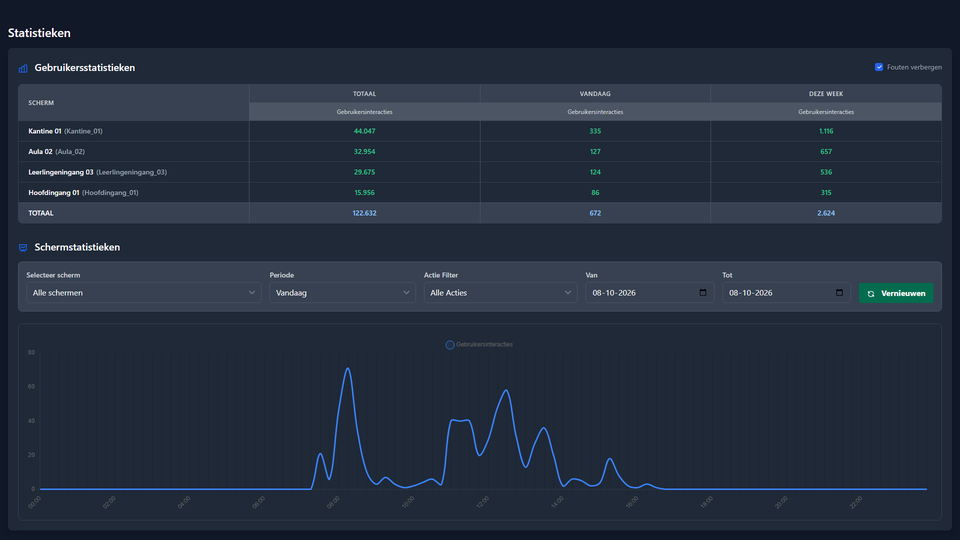Click the VANDAAG column header
This screenshot has width=960, height=540.
[595, 94]
